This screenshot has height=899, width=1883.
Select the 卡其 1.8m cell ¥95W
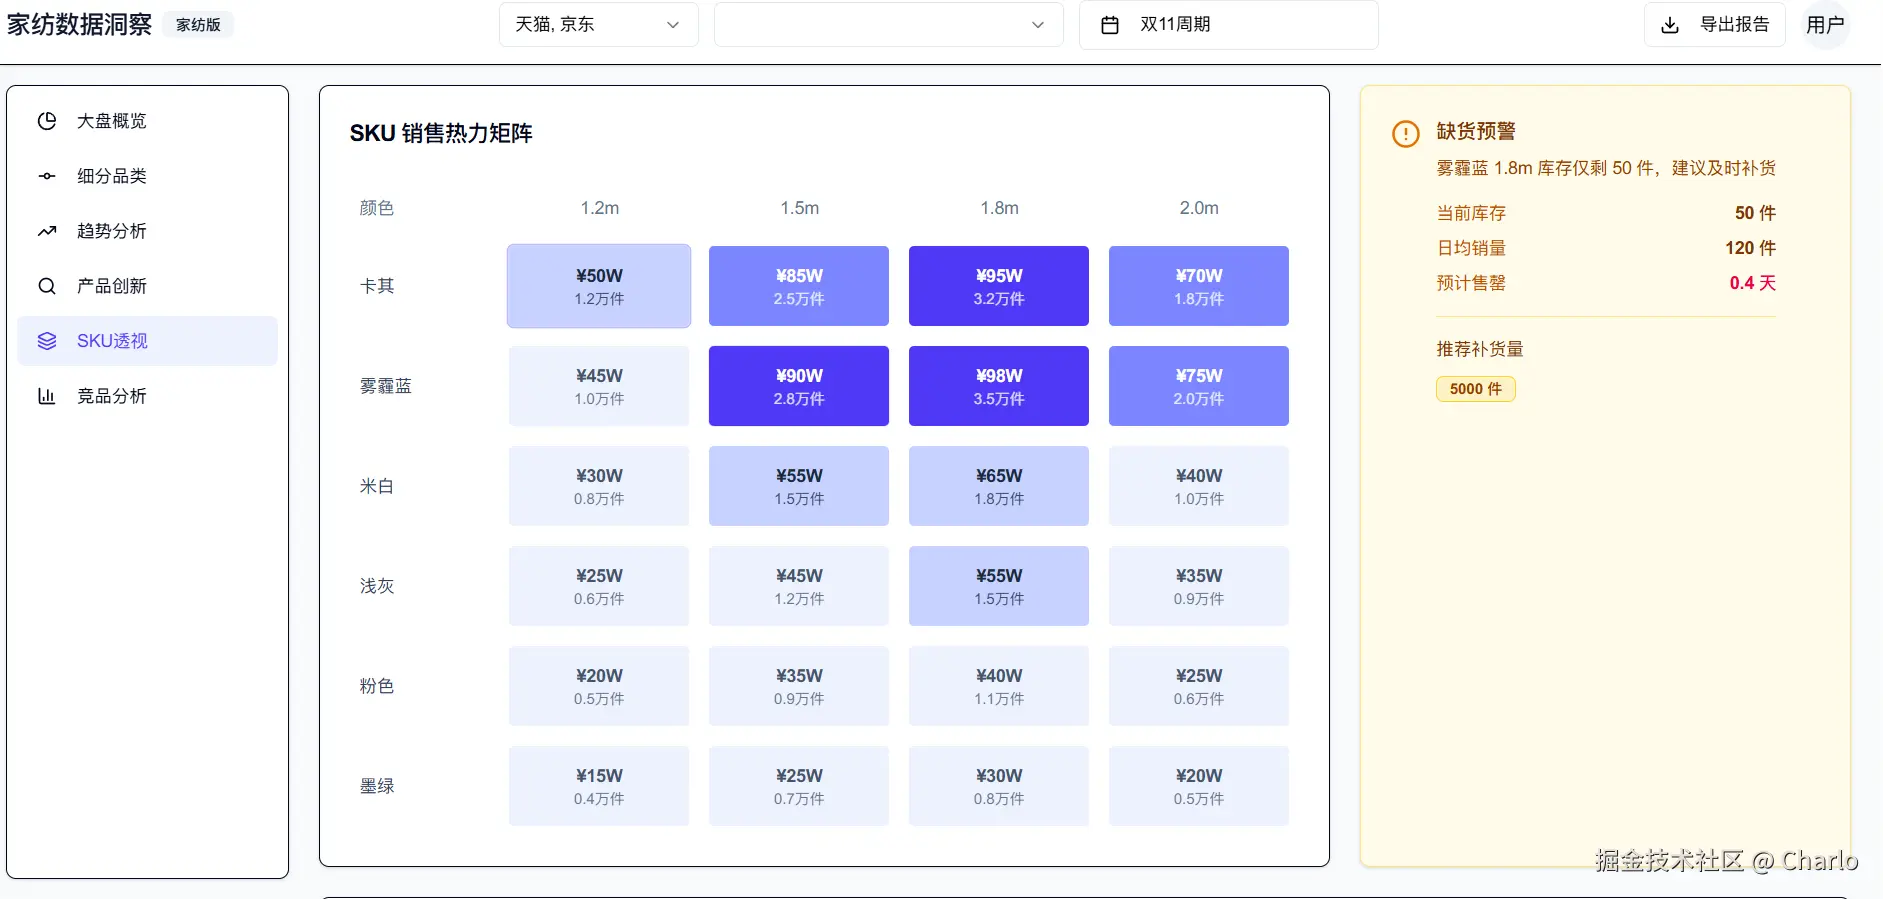999,286
